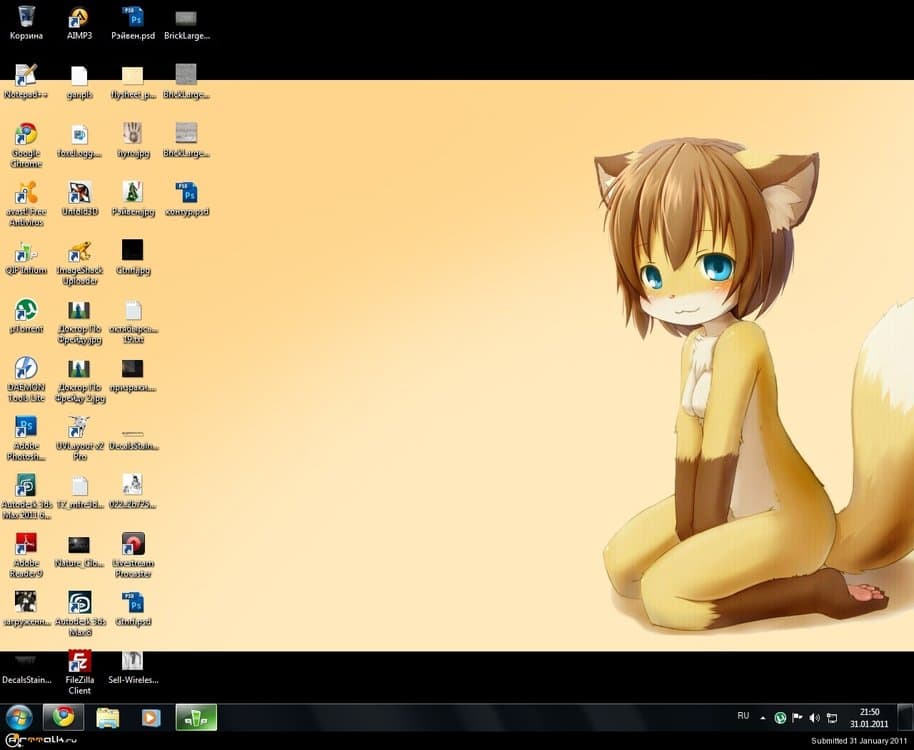This screenshot has width=914, height=750.
Task: Select the Adobe Reader 9 icon
Action: click(x=26, y=544)
